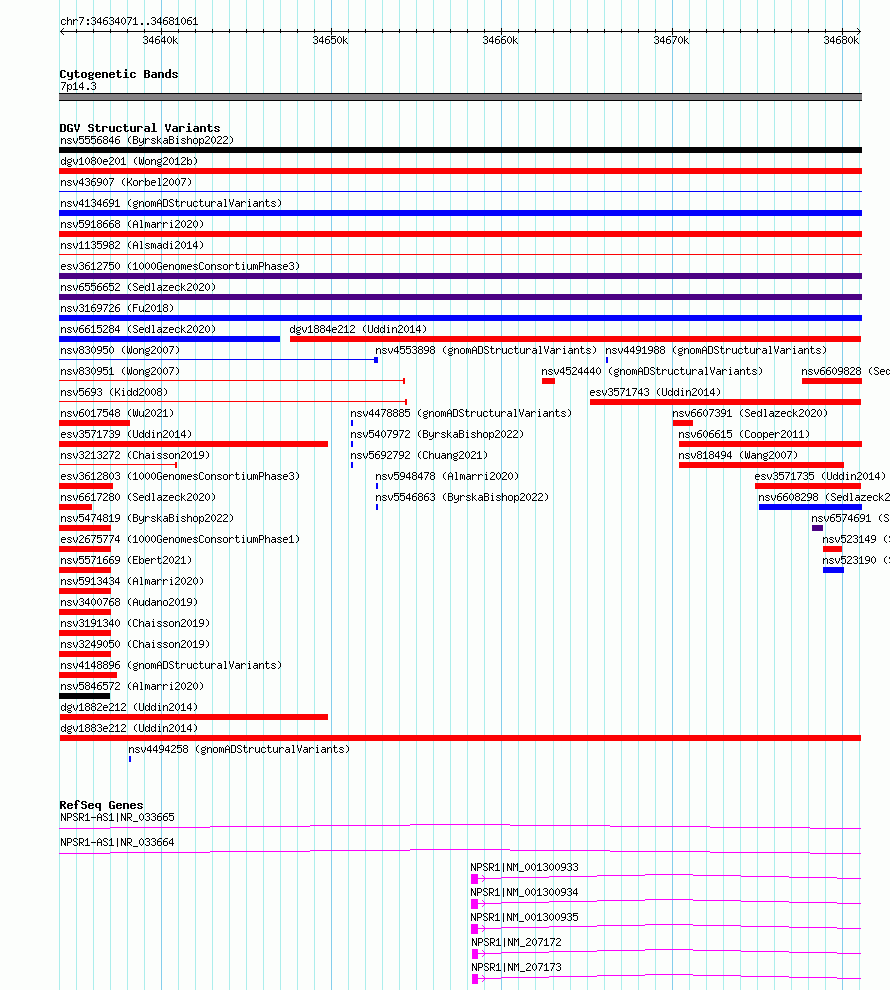
Task: Click nsv3213272 (Chaisson2019) variant label
Action: point(135,455)
